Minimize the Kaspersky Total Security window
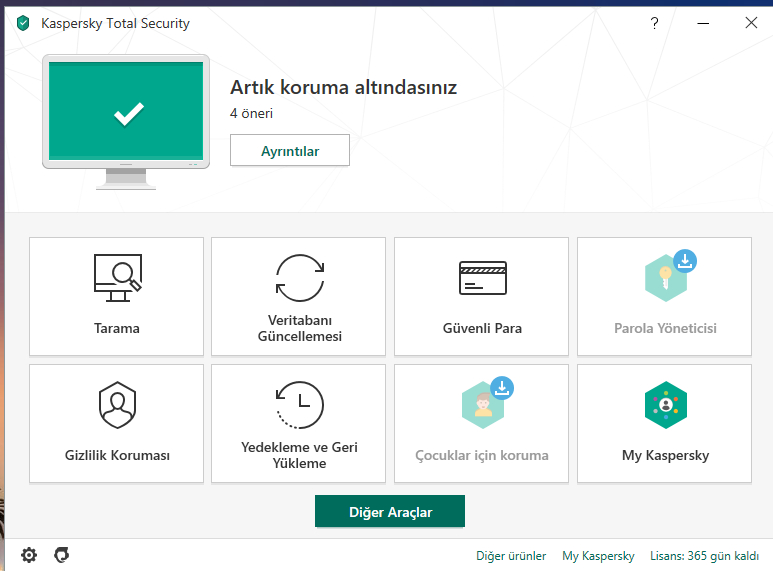This screenshot has width=773, height=571. tap(703, 23)
